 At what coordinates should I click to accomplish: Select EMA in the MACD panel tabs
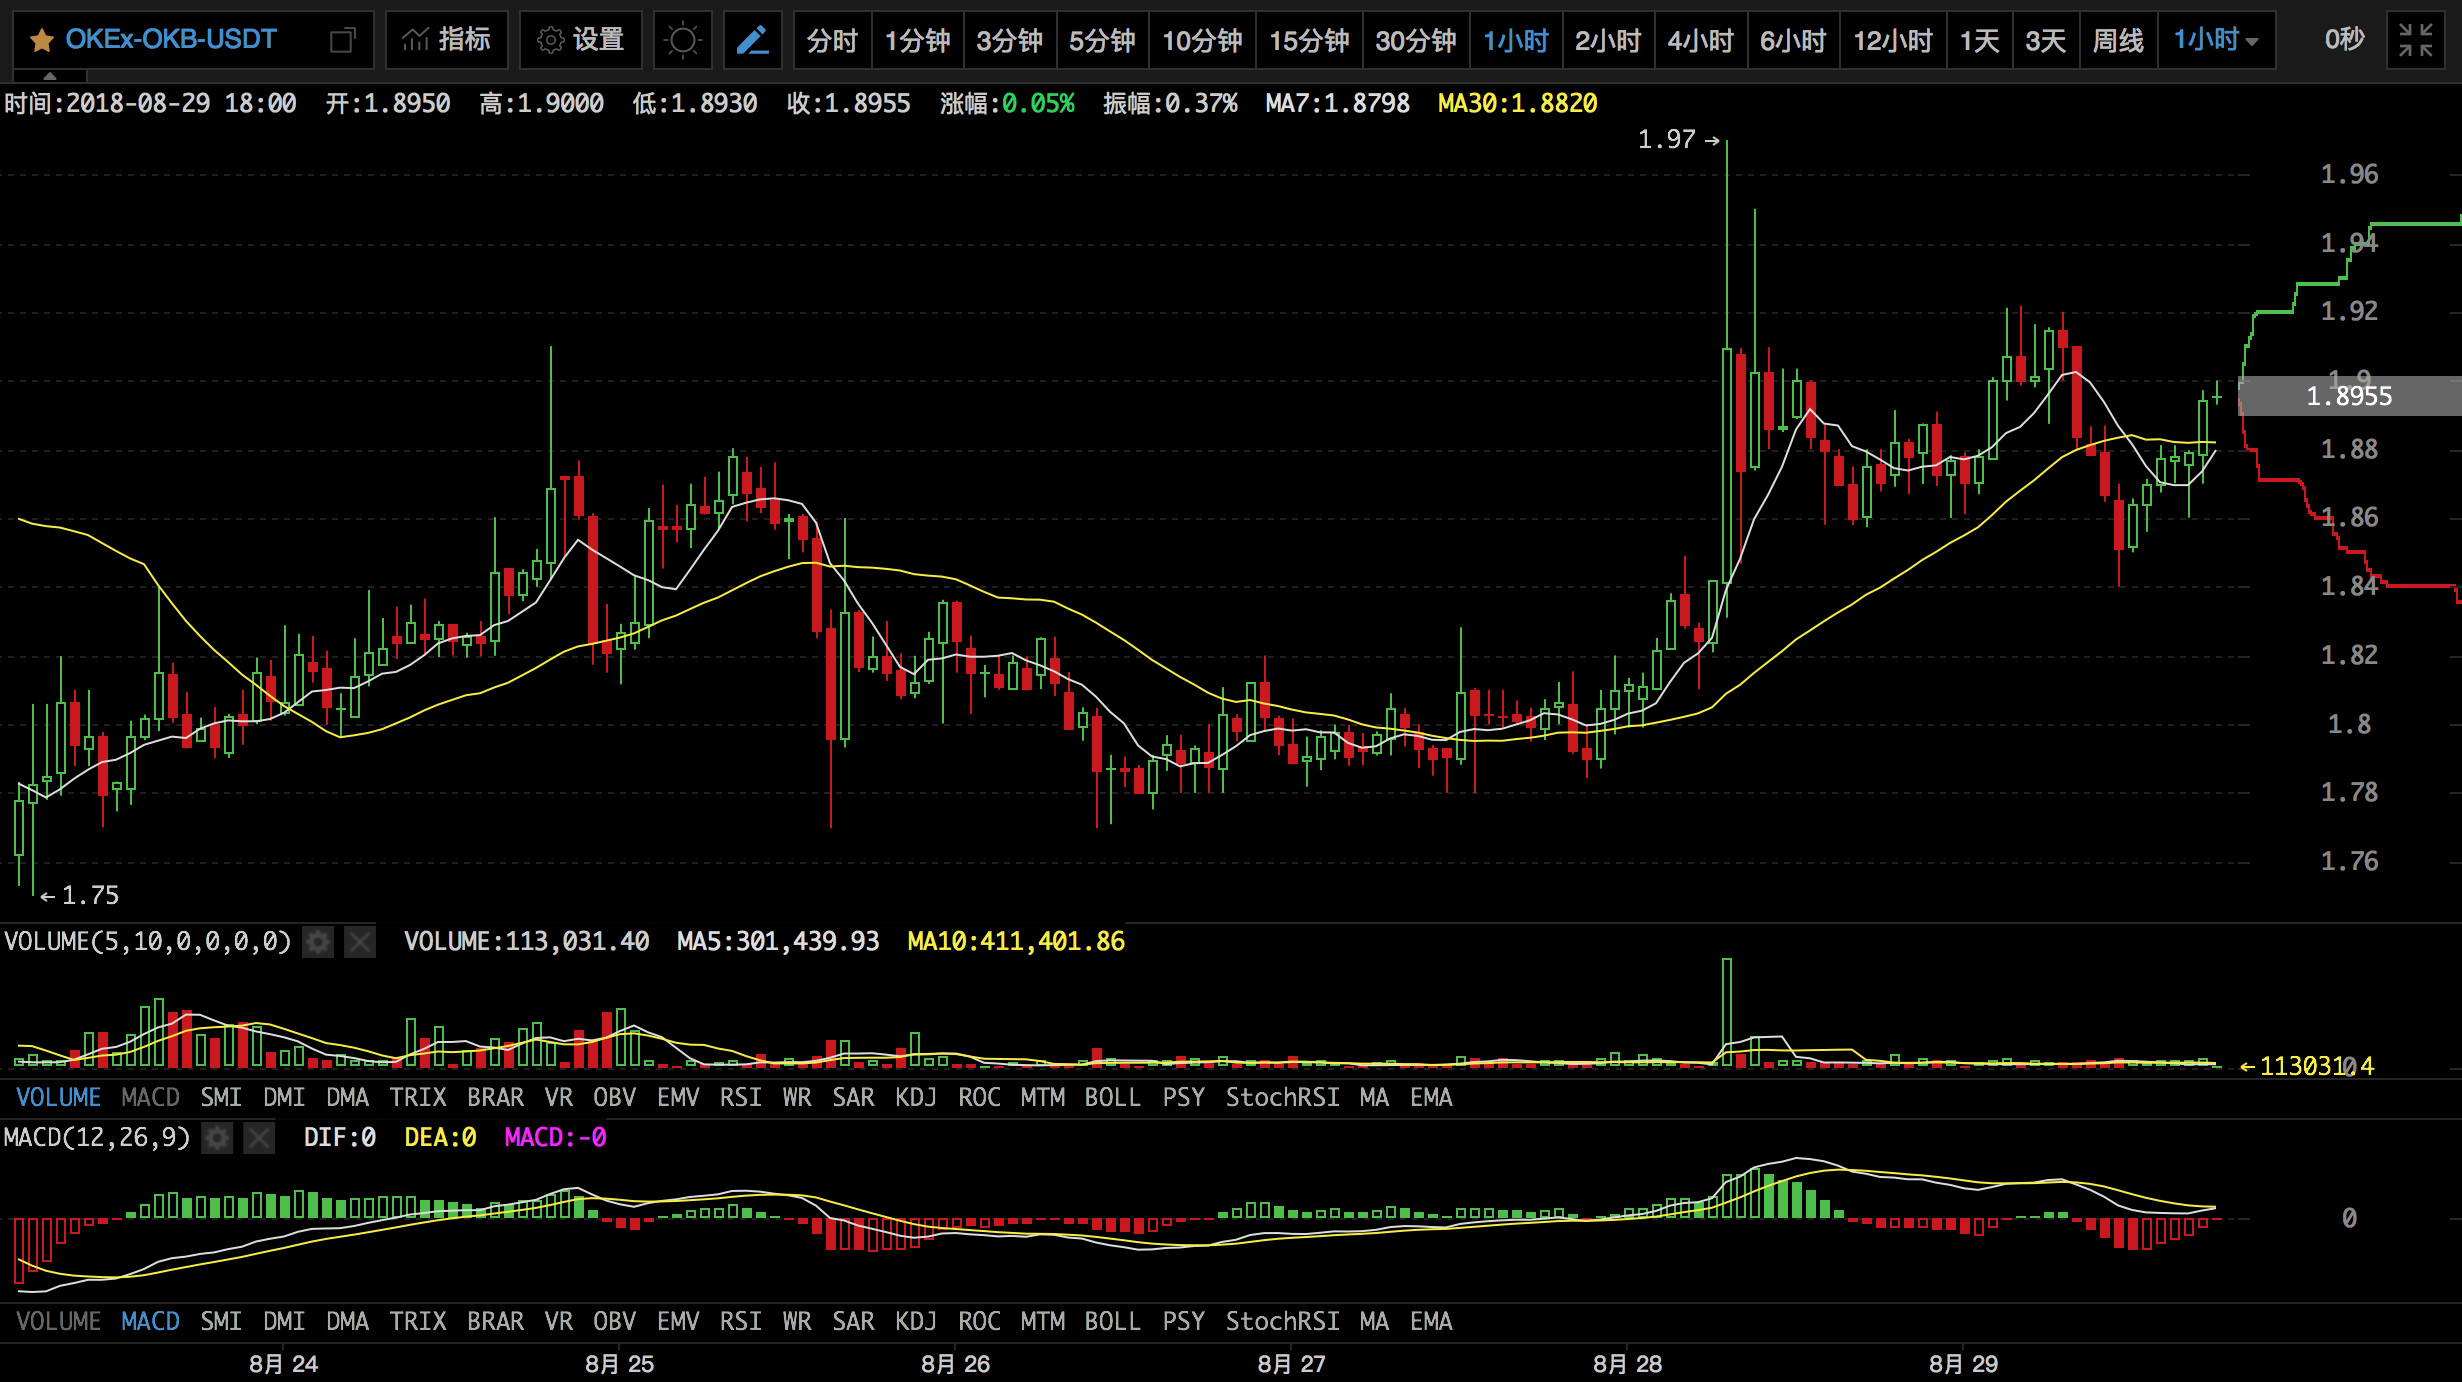[1431, 1321]
